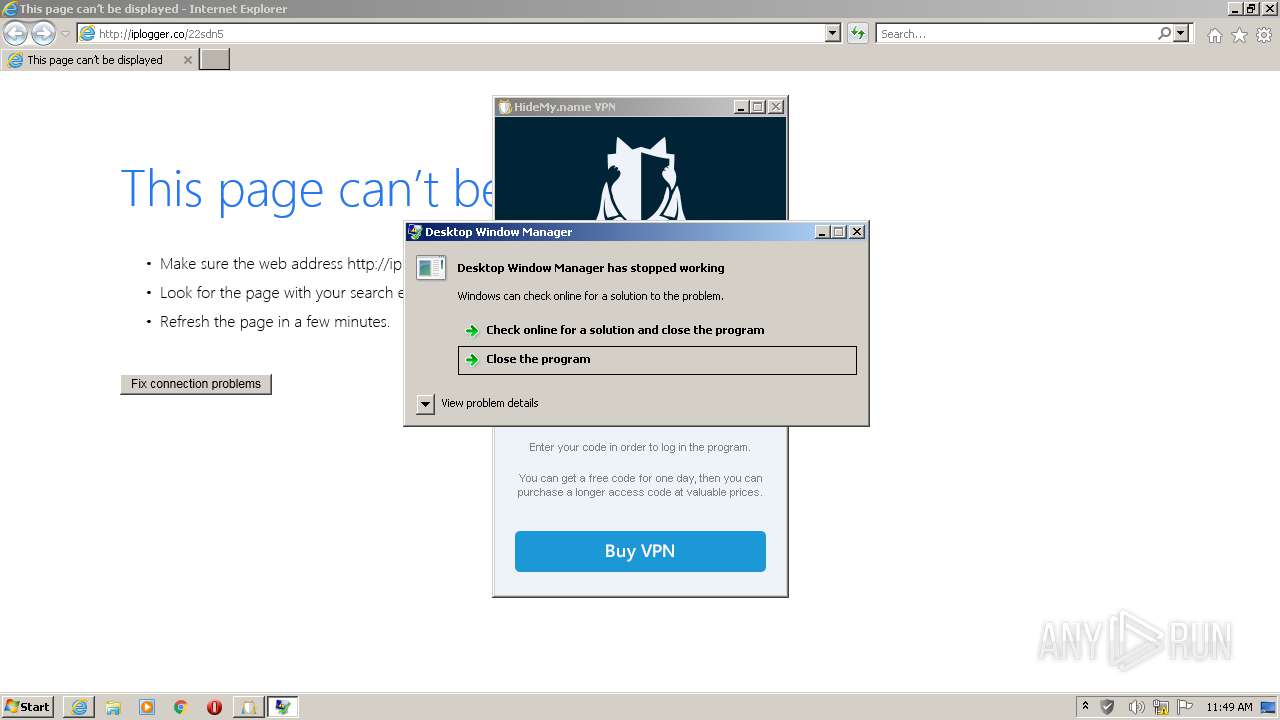Open Google Chrome from the taskbar
This screenshot has width=1280, height=720.
tap(181, 707)
